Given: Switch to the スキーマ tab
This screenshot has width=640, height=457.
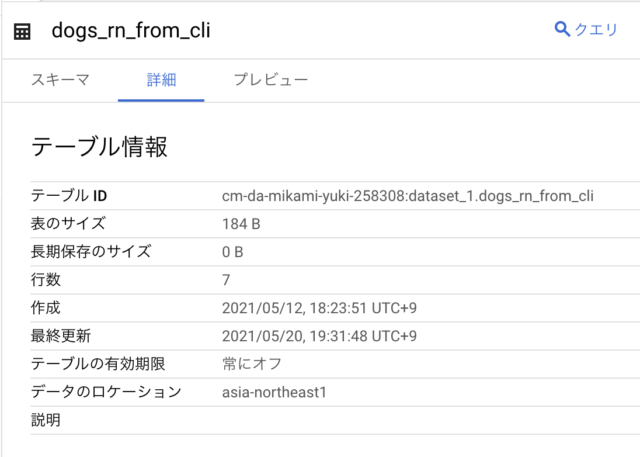Looking at the screenshot, I should [60, 80].
